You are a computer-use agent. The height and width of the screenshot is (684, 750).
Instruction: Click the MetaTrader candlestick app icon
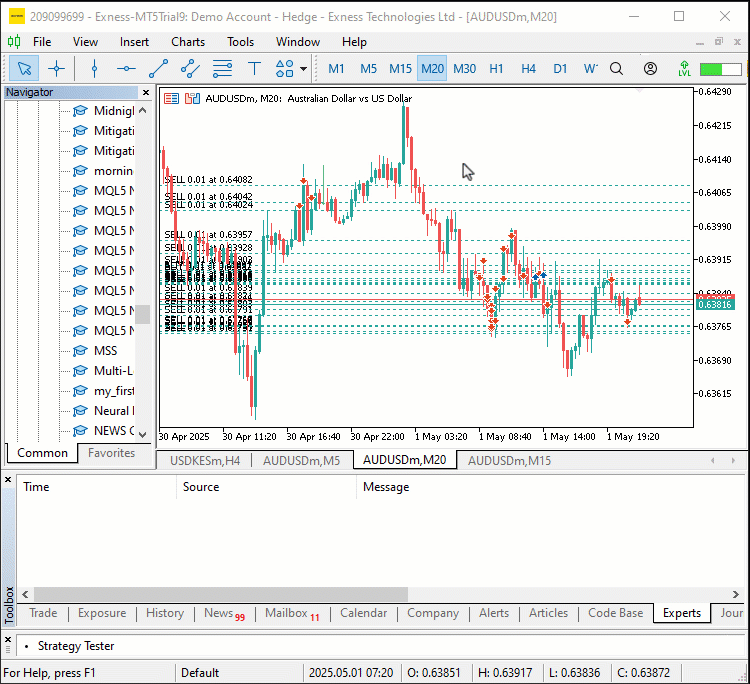tap(14, 42)
